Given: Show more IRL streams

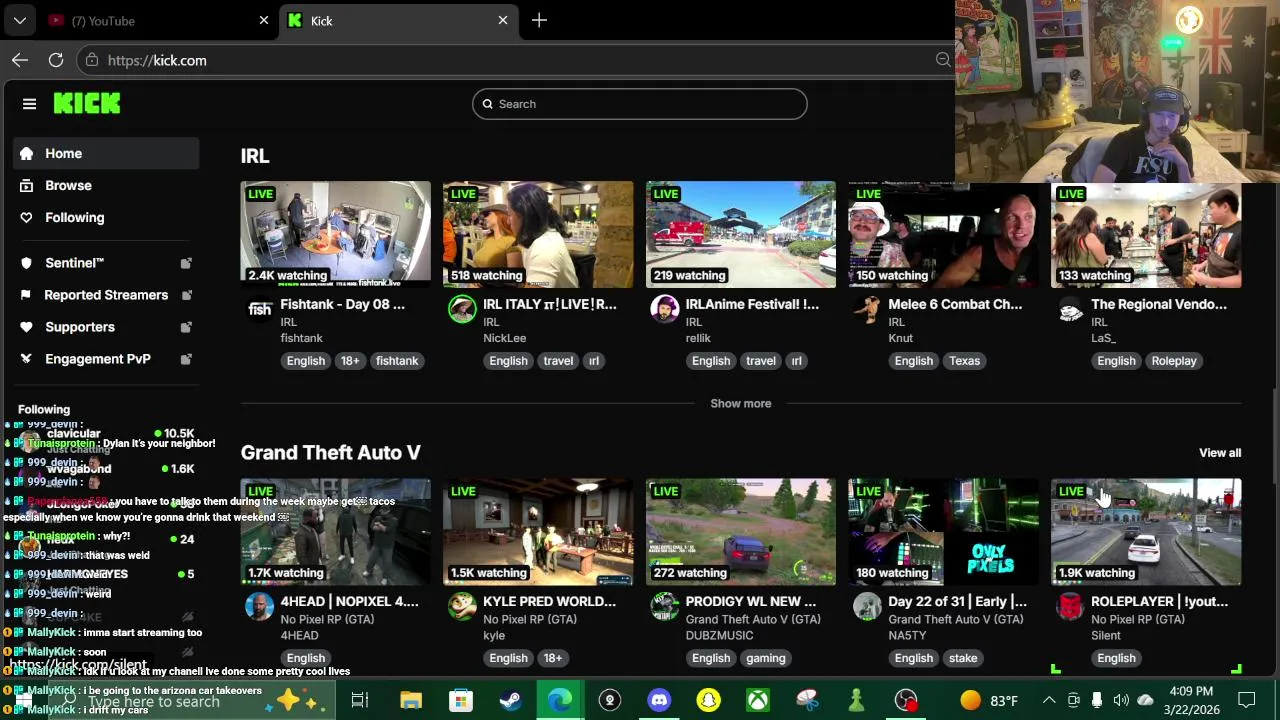Looking at the screenshot, I should 741,403.
